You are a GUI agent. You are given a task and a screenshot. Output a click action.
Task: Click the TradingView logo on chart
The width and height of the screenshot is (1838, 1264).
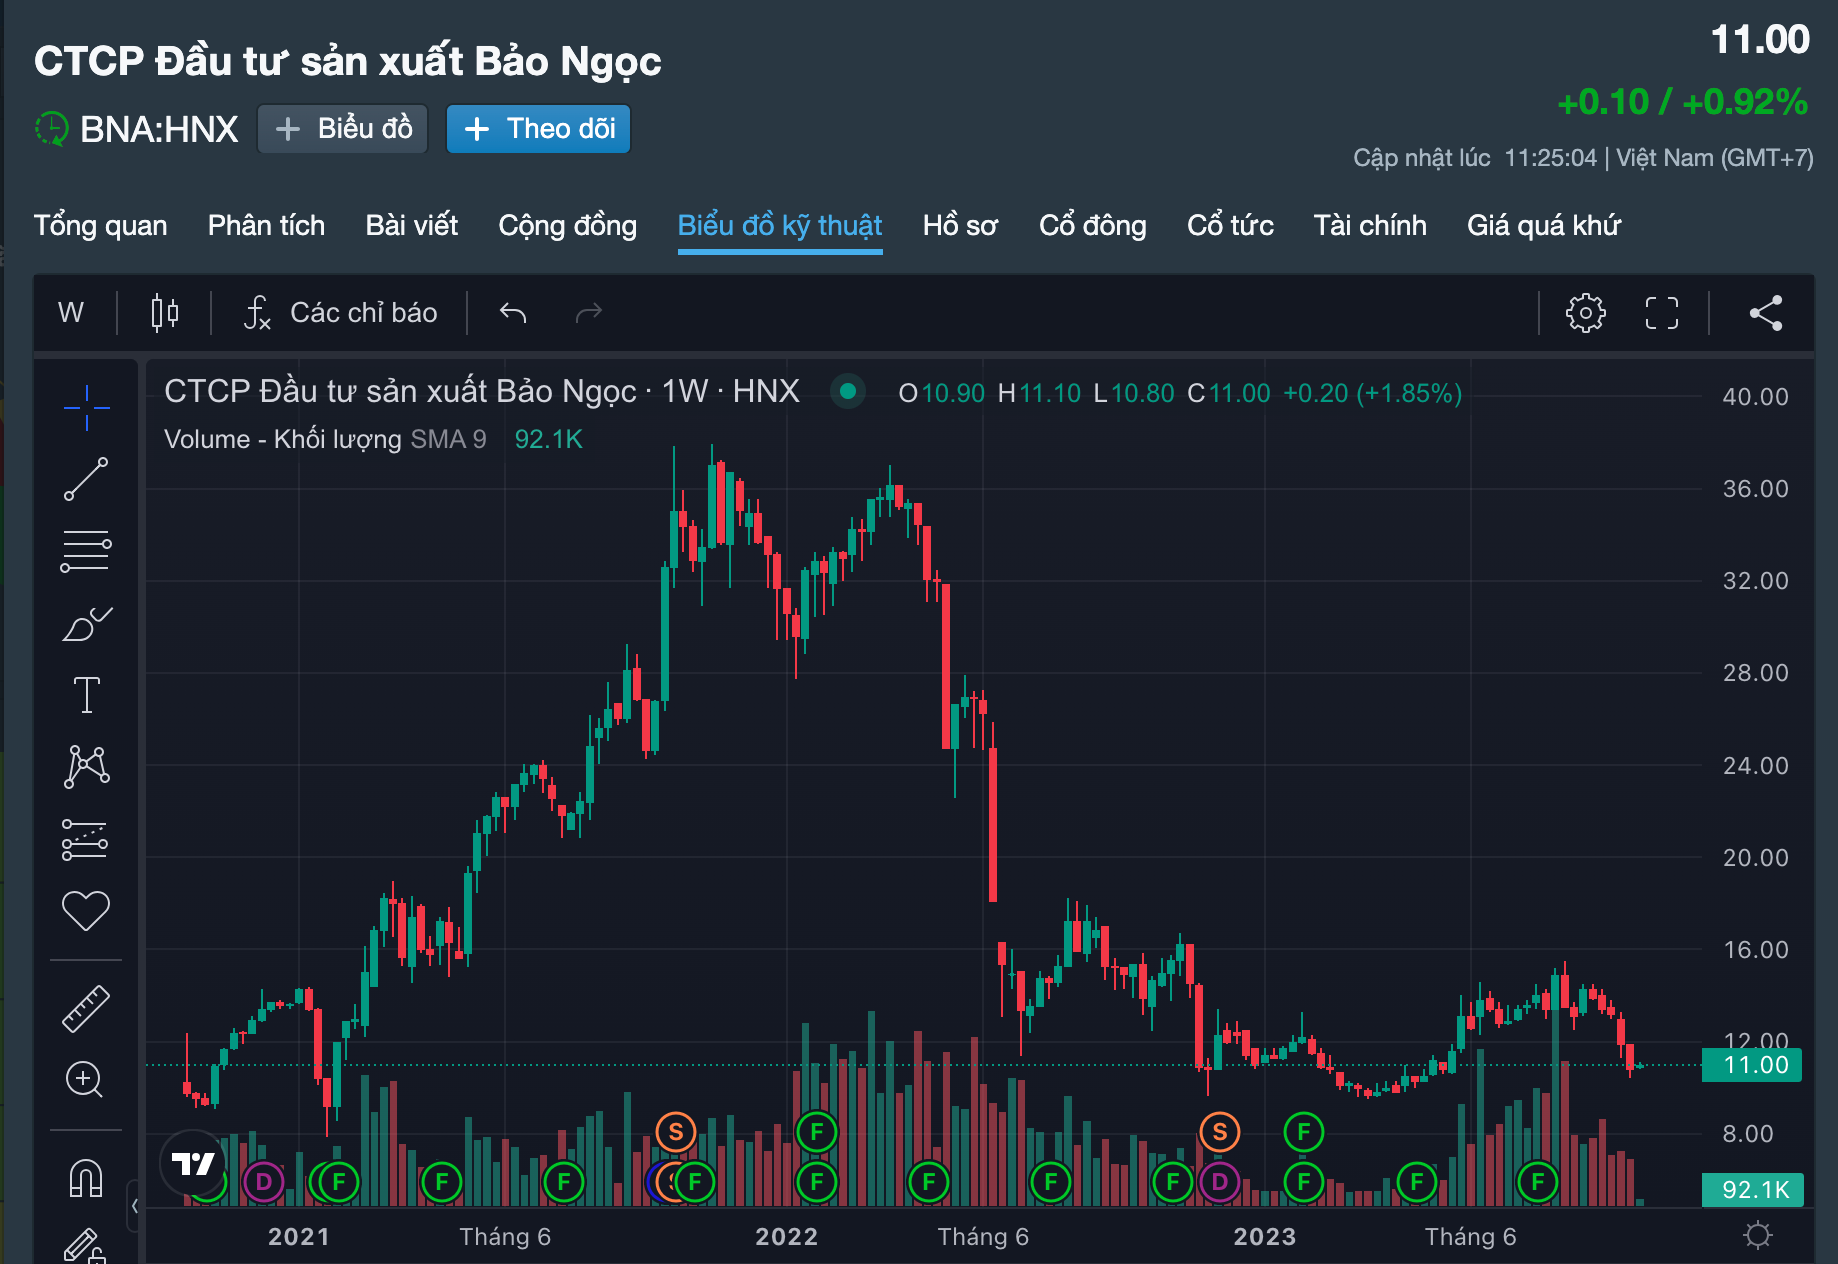(193, 1163)
